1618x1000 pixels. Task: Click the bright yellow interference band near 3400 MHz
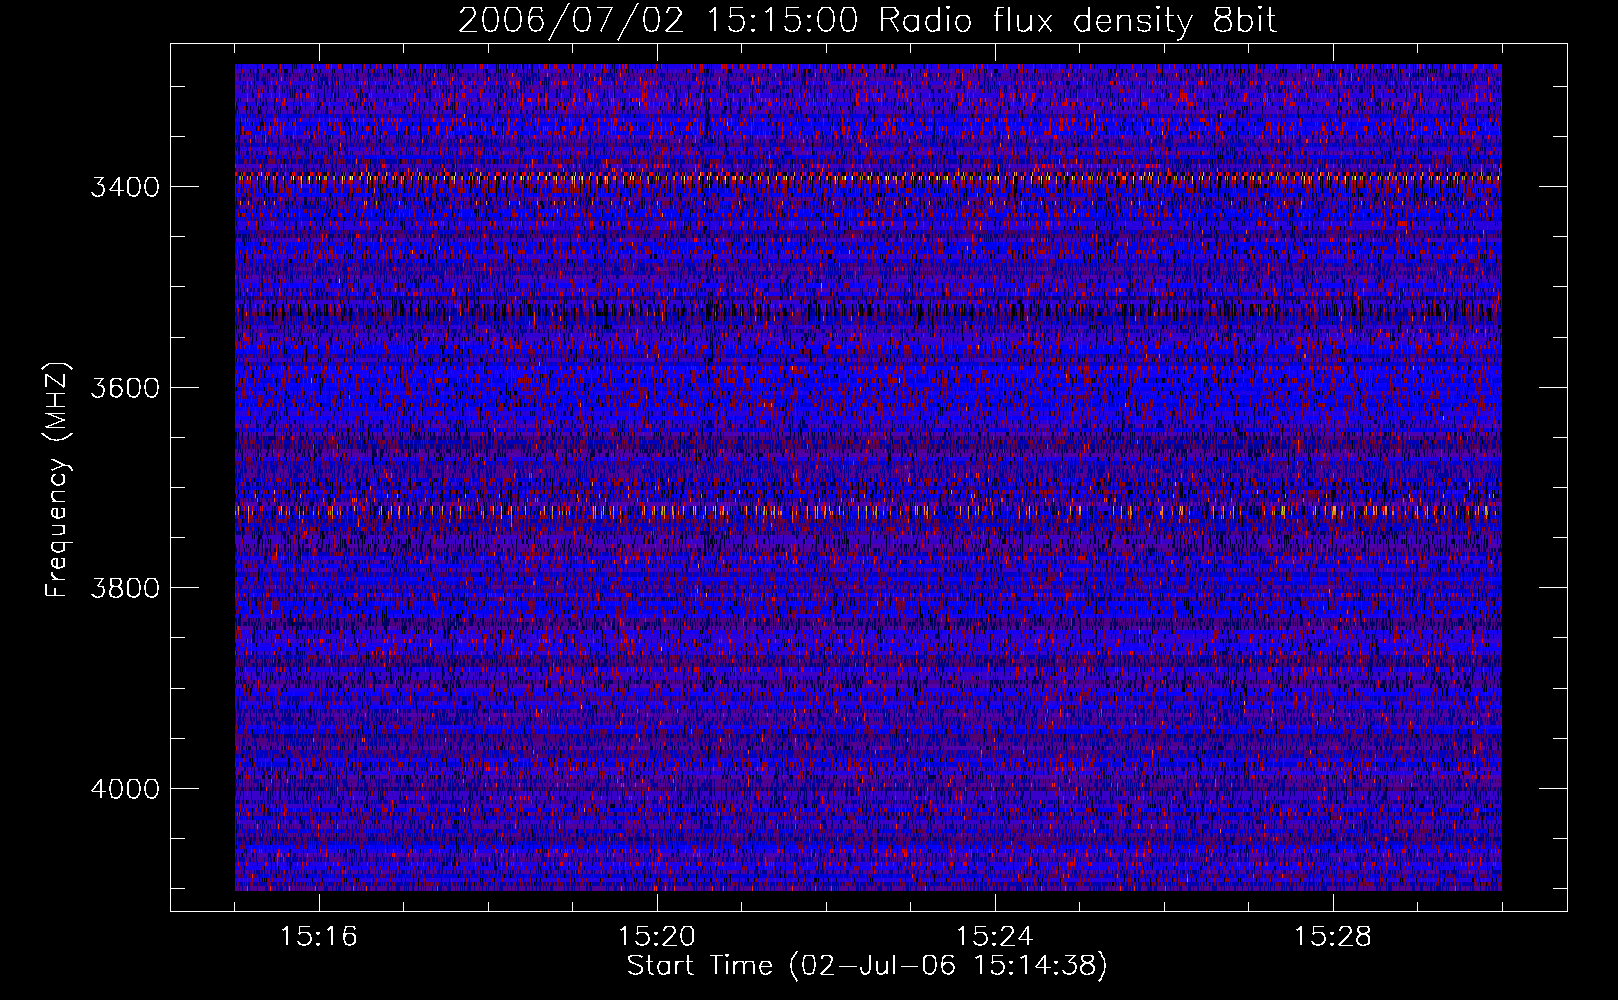coord(868,178)
